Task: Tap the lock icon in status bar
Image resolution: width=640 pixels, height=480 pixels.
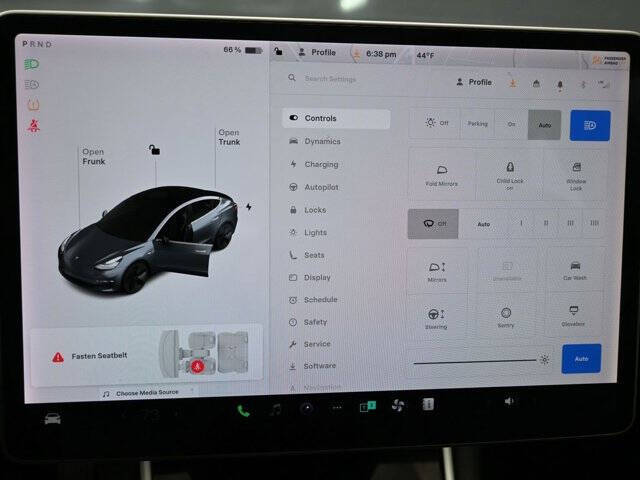Action: coord(278,51)
